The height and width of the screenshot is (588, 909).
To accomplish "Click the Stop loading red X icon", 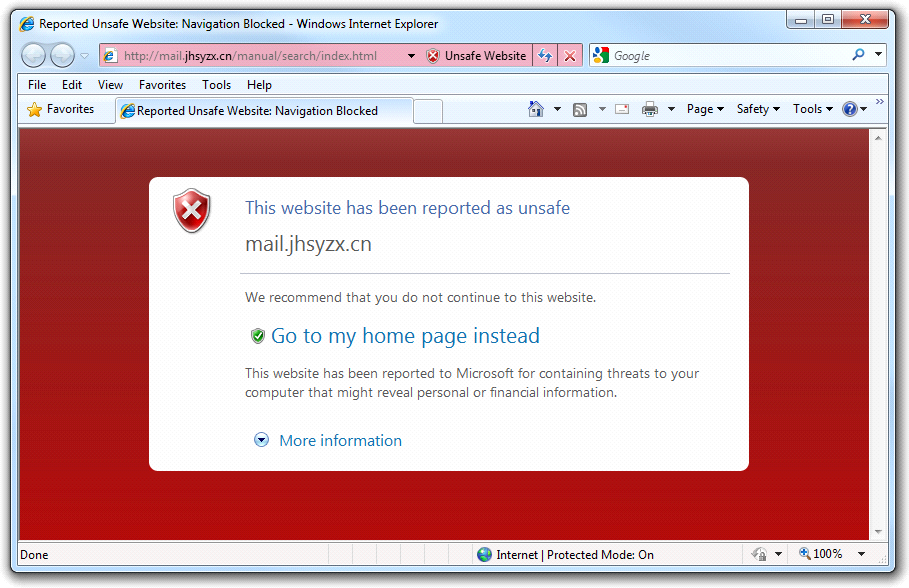I will [570, 56].
